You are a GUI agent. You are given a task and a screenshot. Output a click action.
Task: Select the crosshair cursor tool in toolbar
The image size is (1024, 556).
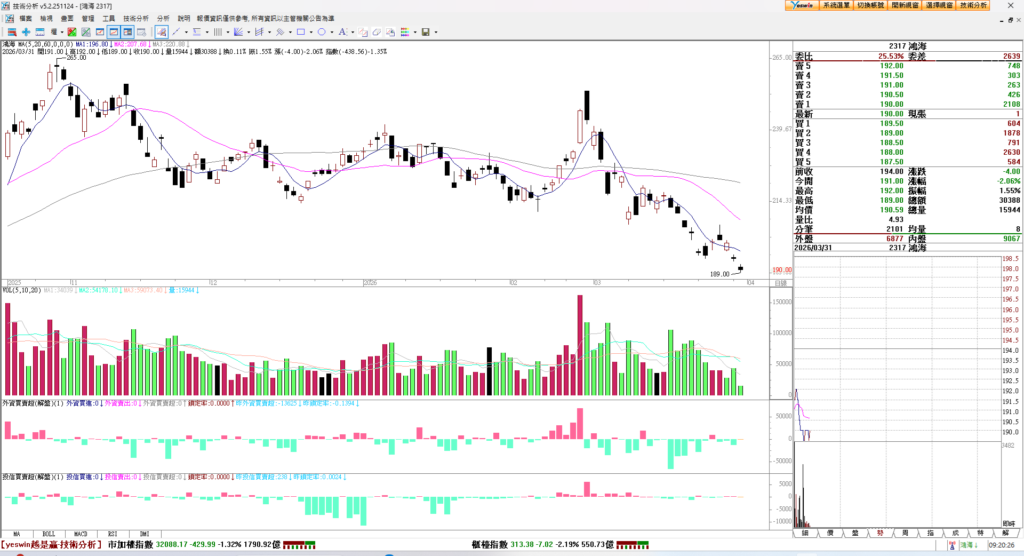(26, 32)
